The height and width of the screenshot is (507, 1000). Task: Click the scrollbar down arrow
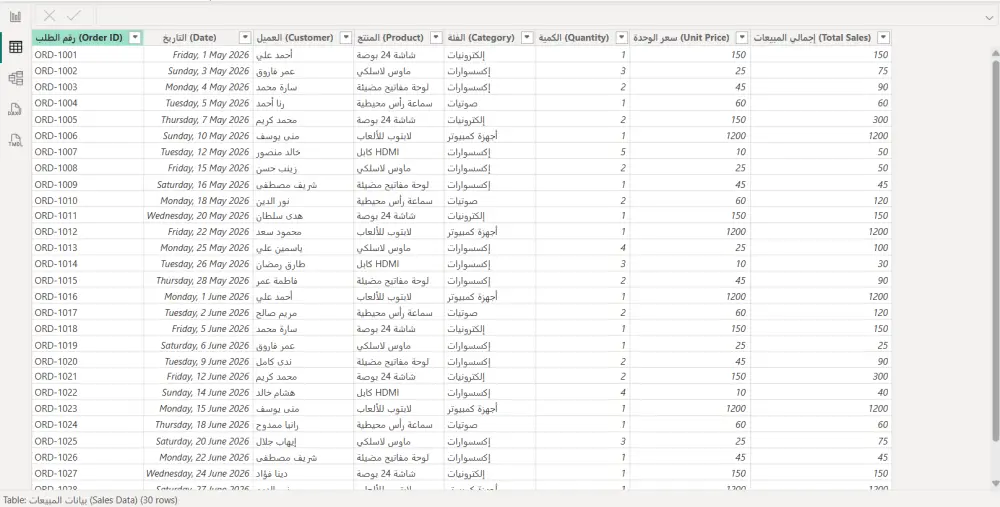point(996,484)
